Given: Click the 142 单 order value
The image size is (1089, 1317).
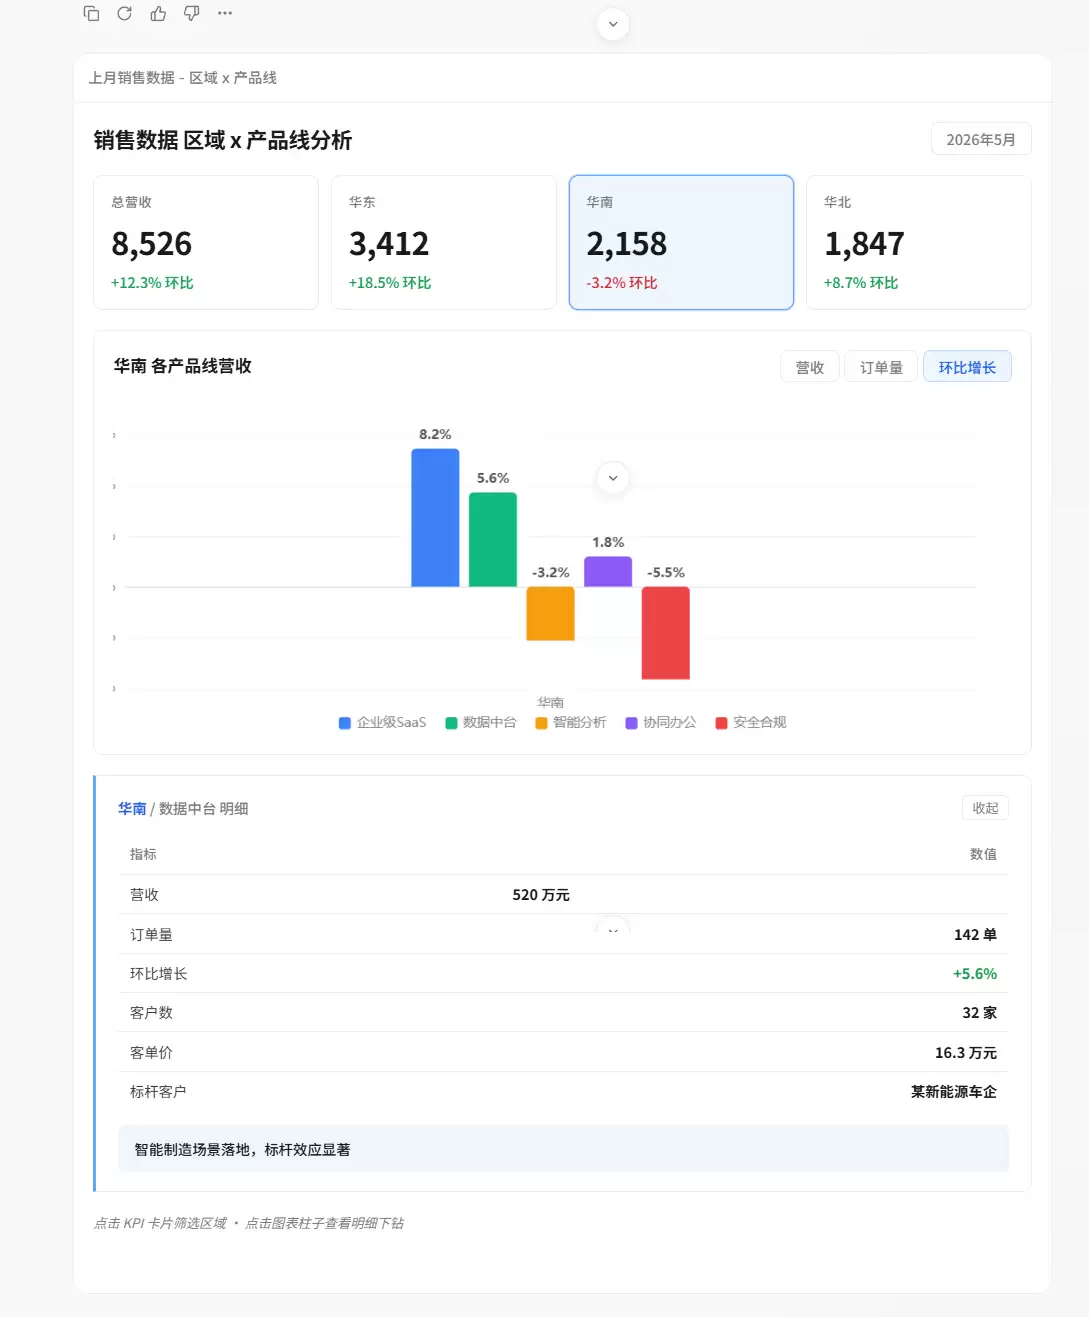Looking at the screenshot, I should pos(975,935).
